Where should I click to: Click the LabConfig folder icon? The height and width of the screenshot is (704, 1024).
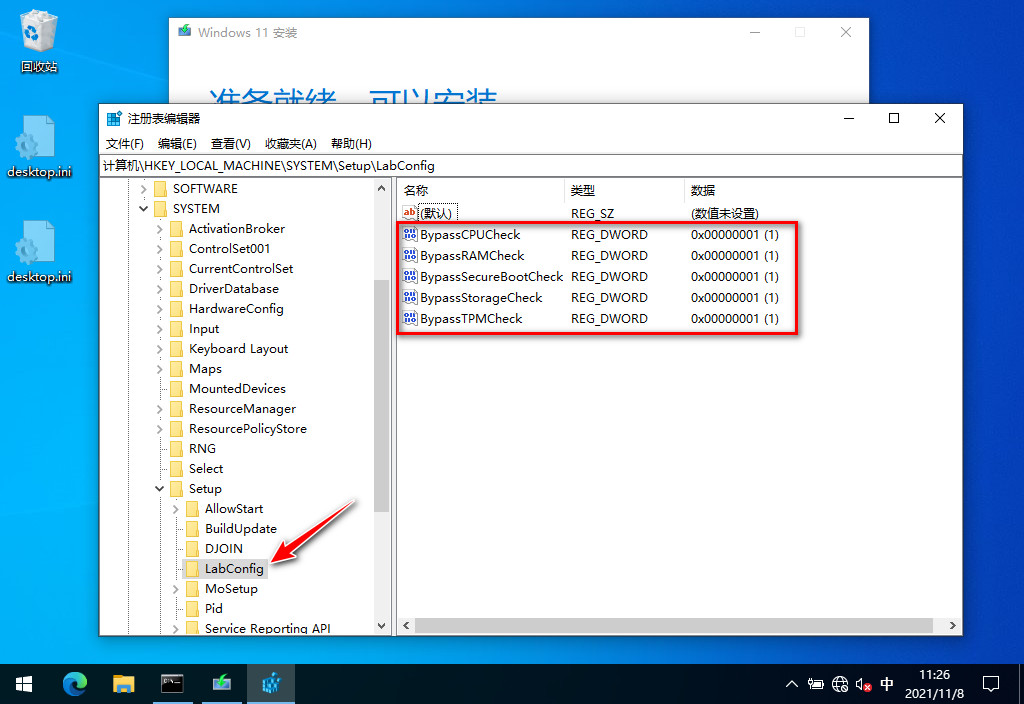[x=193, y=569]
